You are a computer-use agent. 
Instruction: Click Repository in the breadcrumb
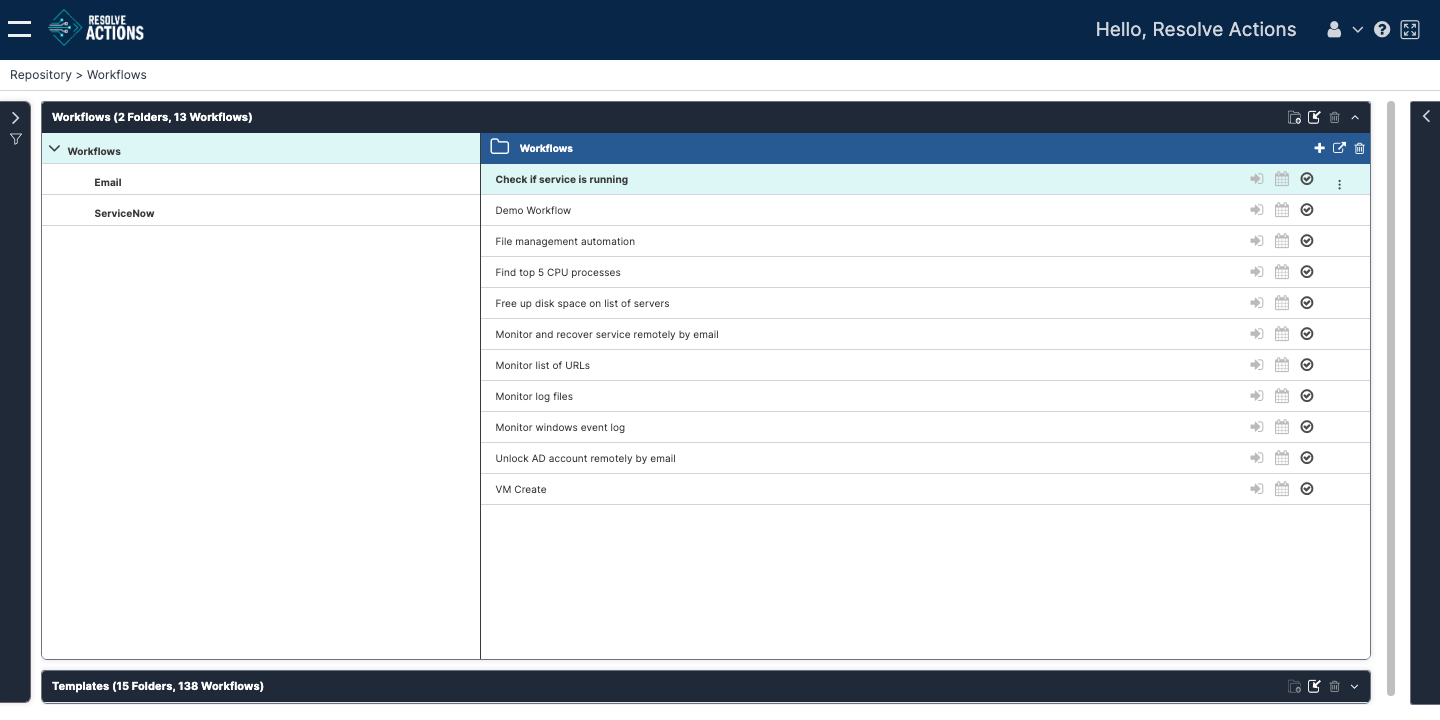(41, 75)
